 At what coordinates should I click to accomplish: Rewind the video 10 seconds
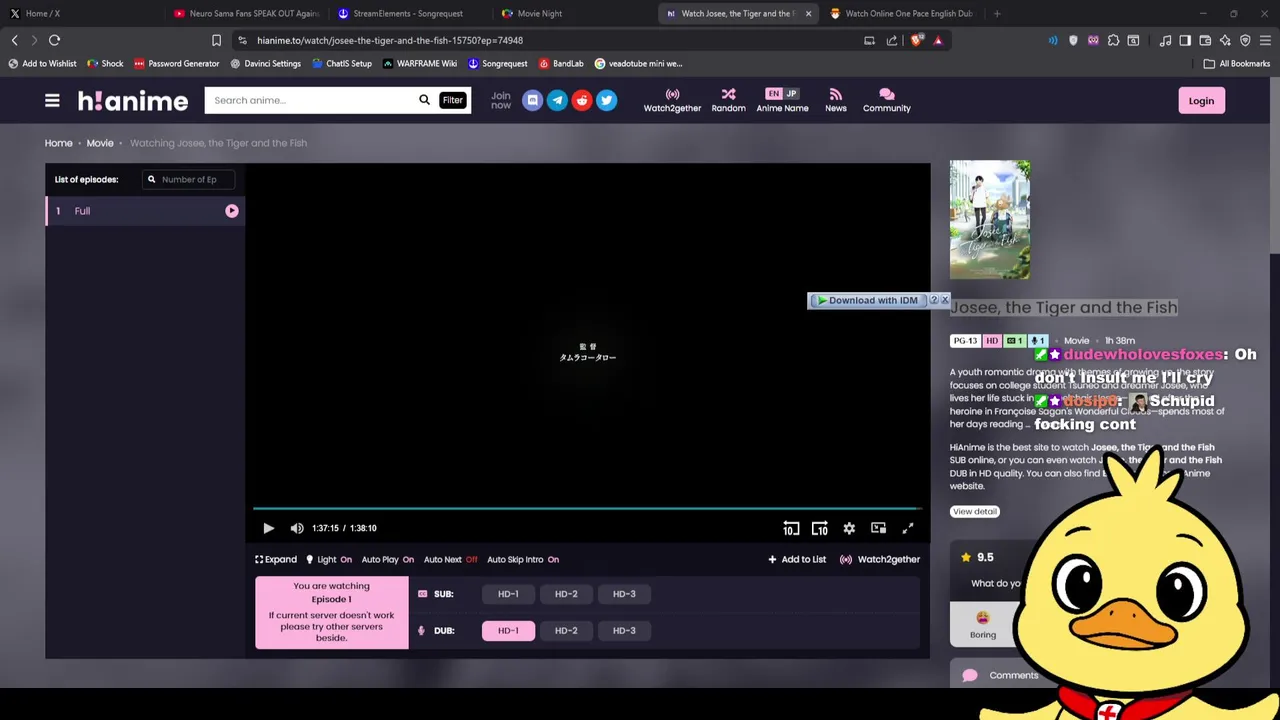coord(791,528)
